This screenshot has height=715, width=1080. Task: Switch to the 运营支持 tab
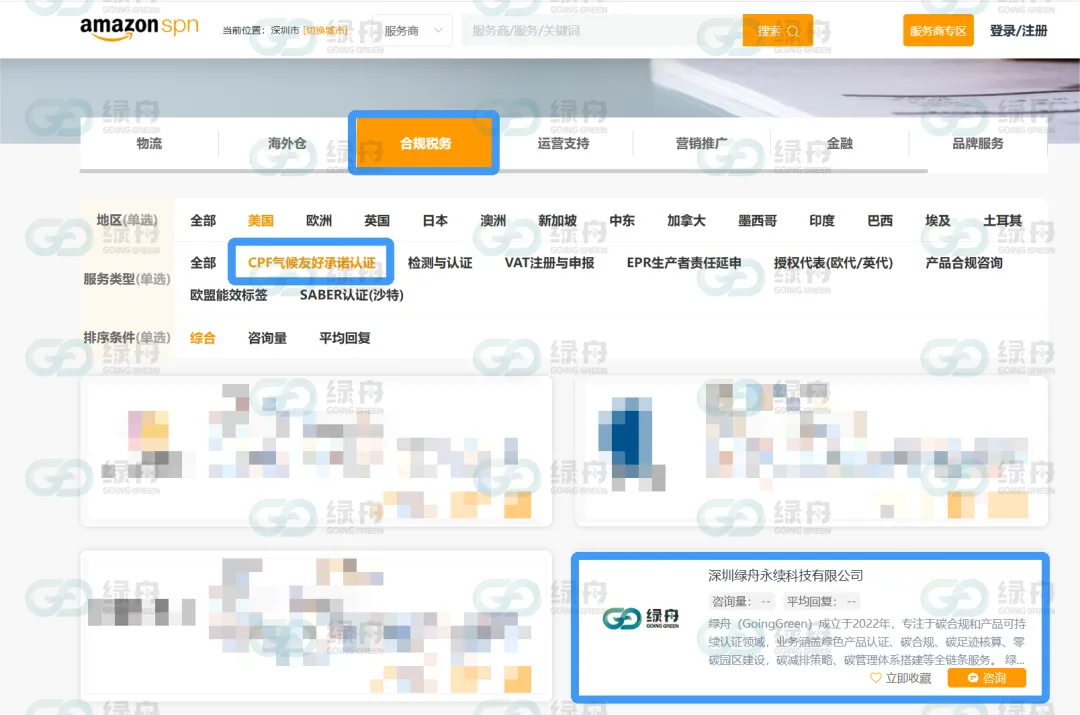[563, 143]
